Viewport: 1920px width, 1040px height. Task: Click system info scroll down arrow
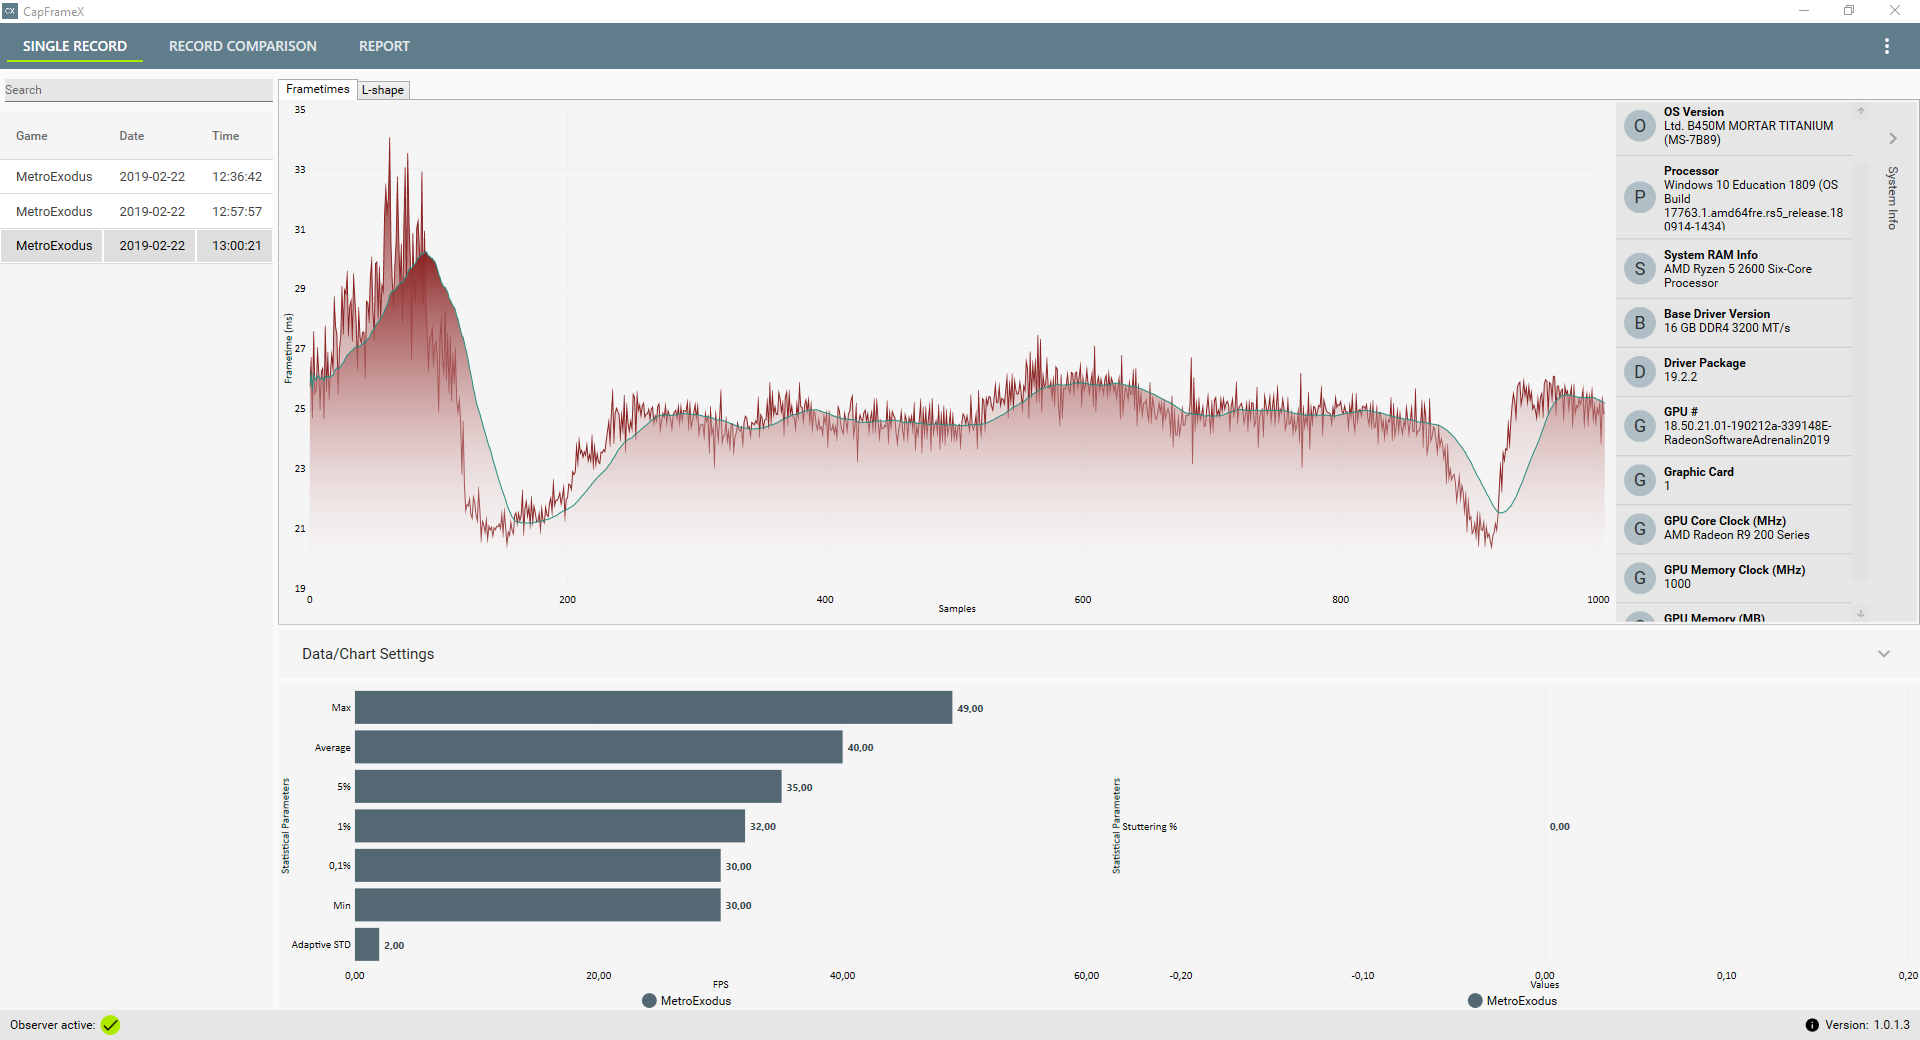[x=1861, y=614]
